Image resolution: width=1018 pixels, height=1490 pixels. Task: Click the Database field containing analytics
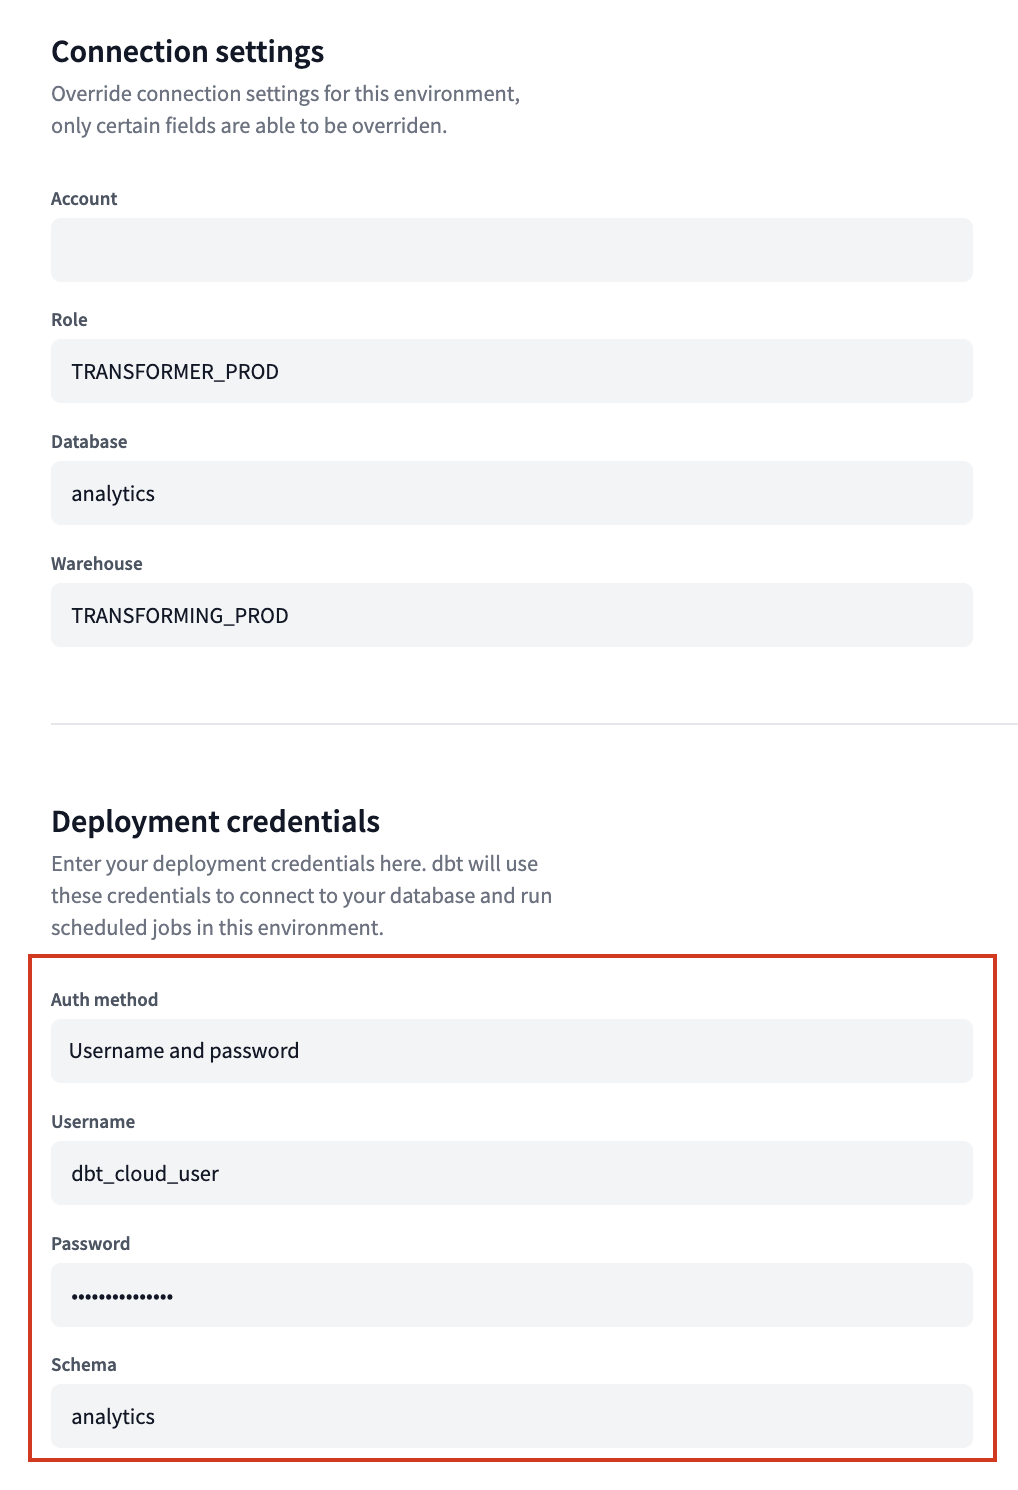pyautogui.click(x=510, y=492)
